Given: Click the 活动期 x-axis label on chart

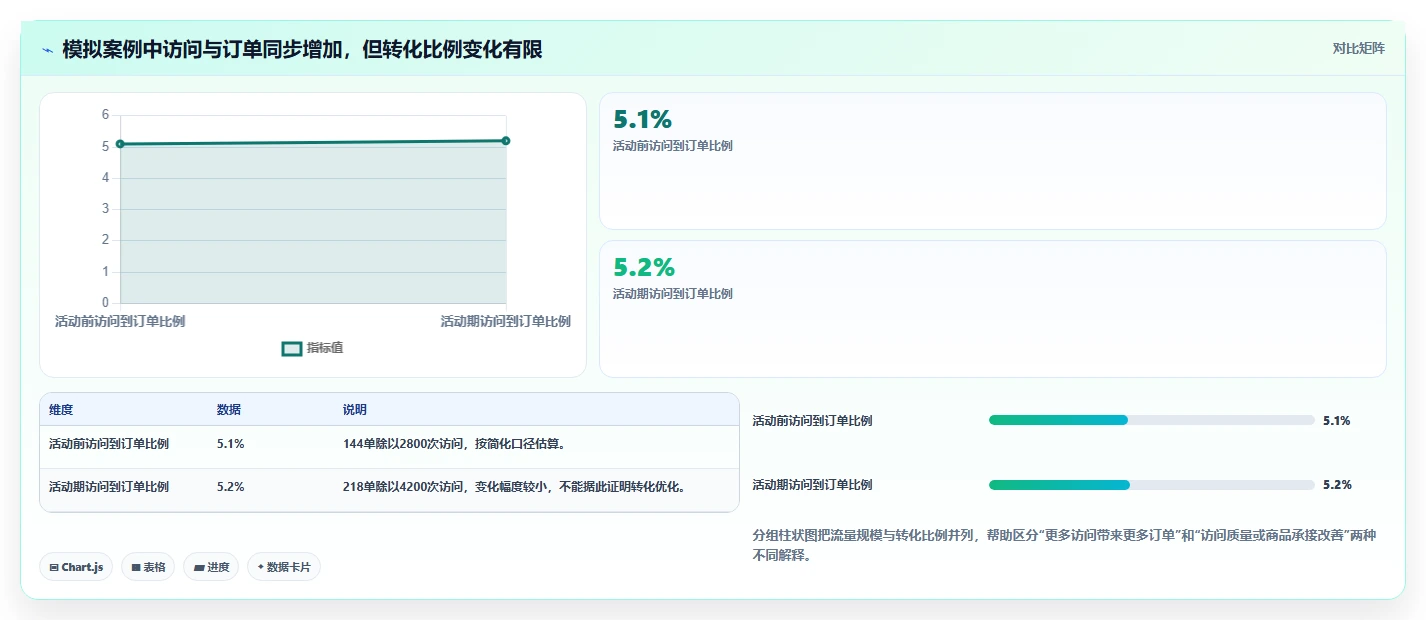Looking at the screenshot, I should click(506, 322).
